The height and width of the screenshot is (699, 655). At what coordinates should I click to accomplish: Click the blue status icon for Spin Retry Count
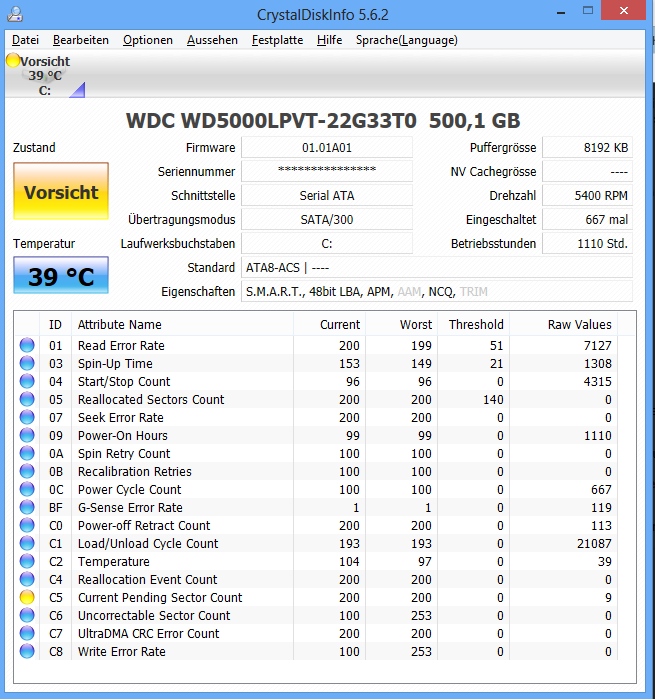(x=27, y=453)
